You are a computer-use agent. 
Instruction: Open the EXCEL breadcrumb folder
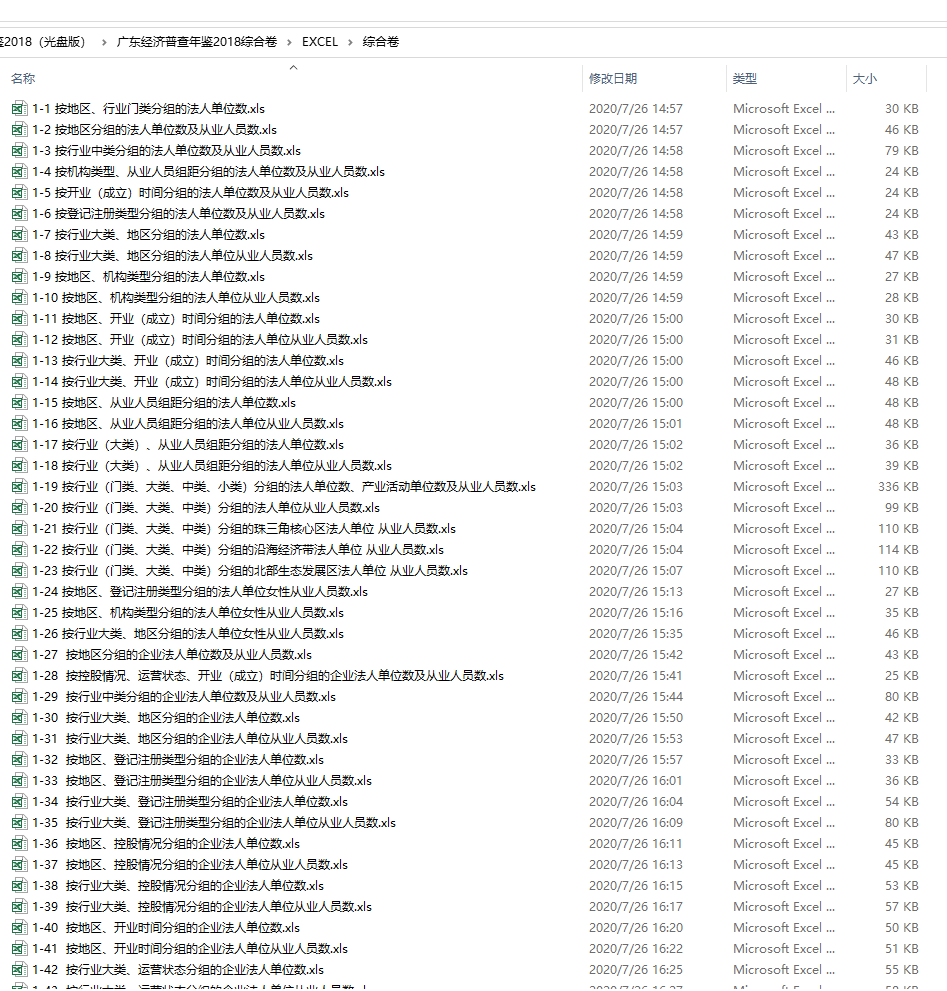click(320, 42)
